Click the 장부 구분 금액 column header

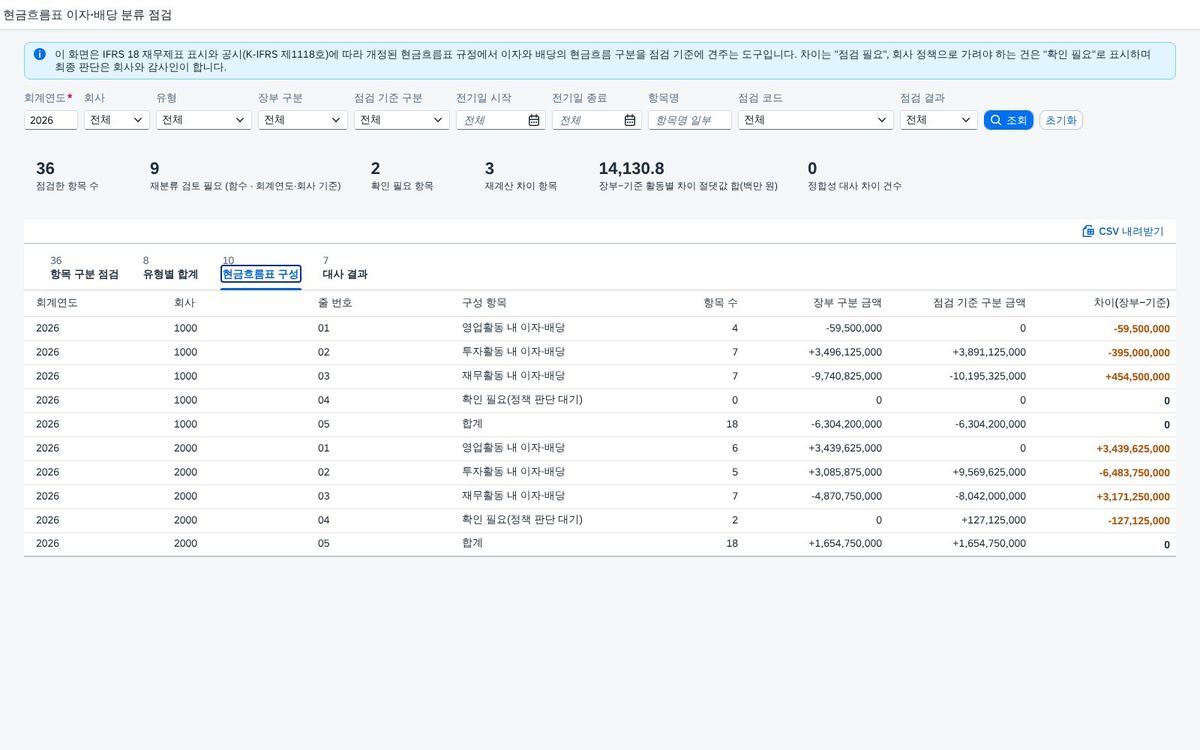click(847, 303)
